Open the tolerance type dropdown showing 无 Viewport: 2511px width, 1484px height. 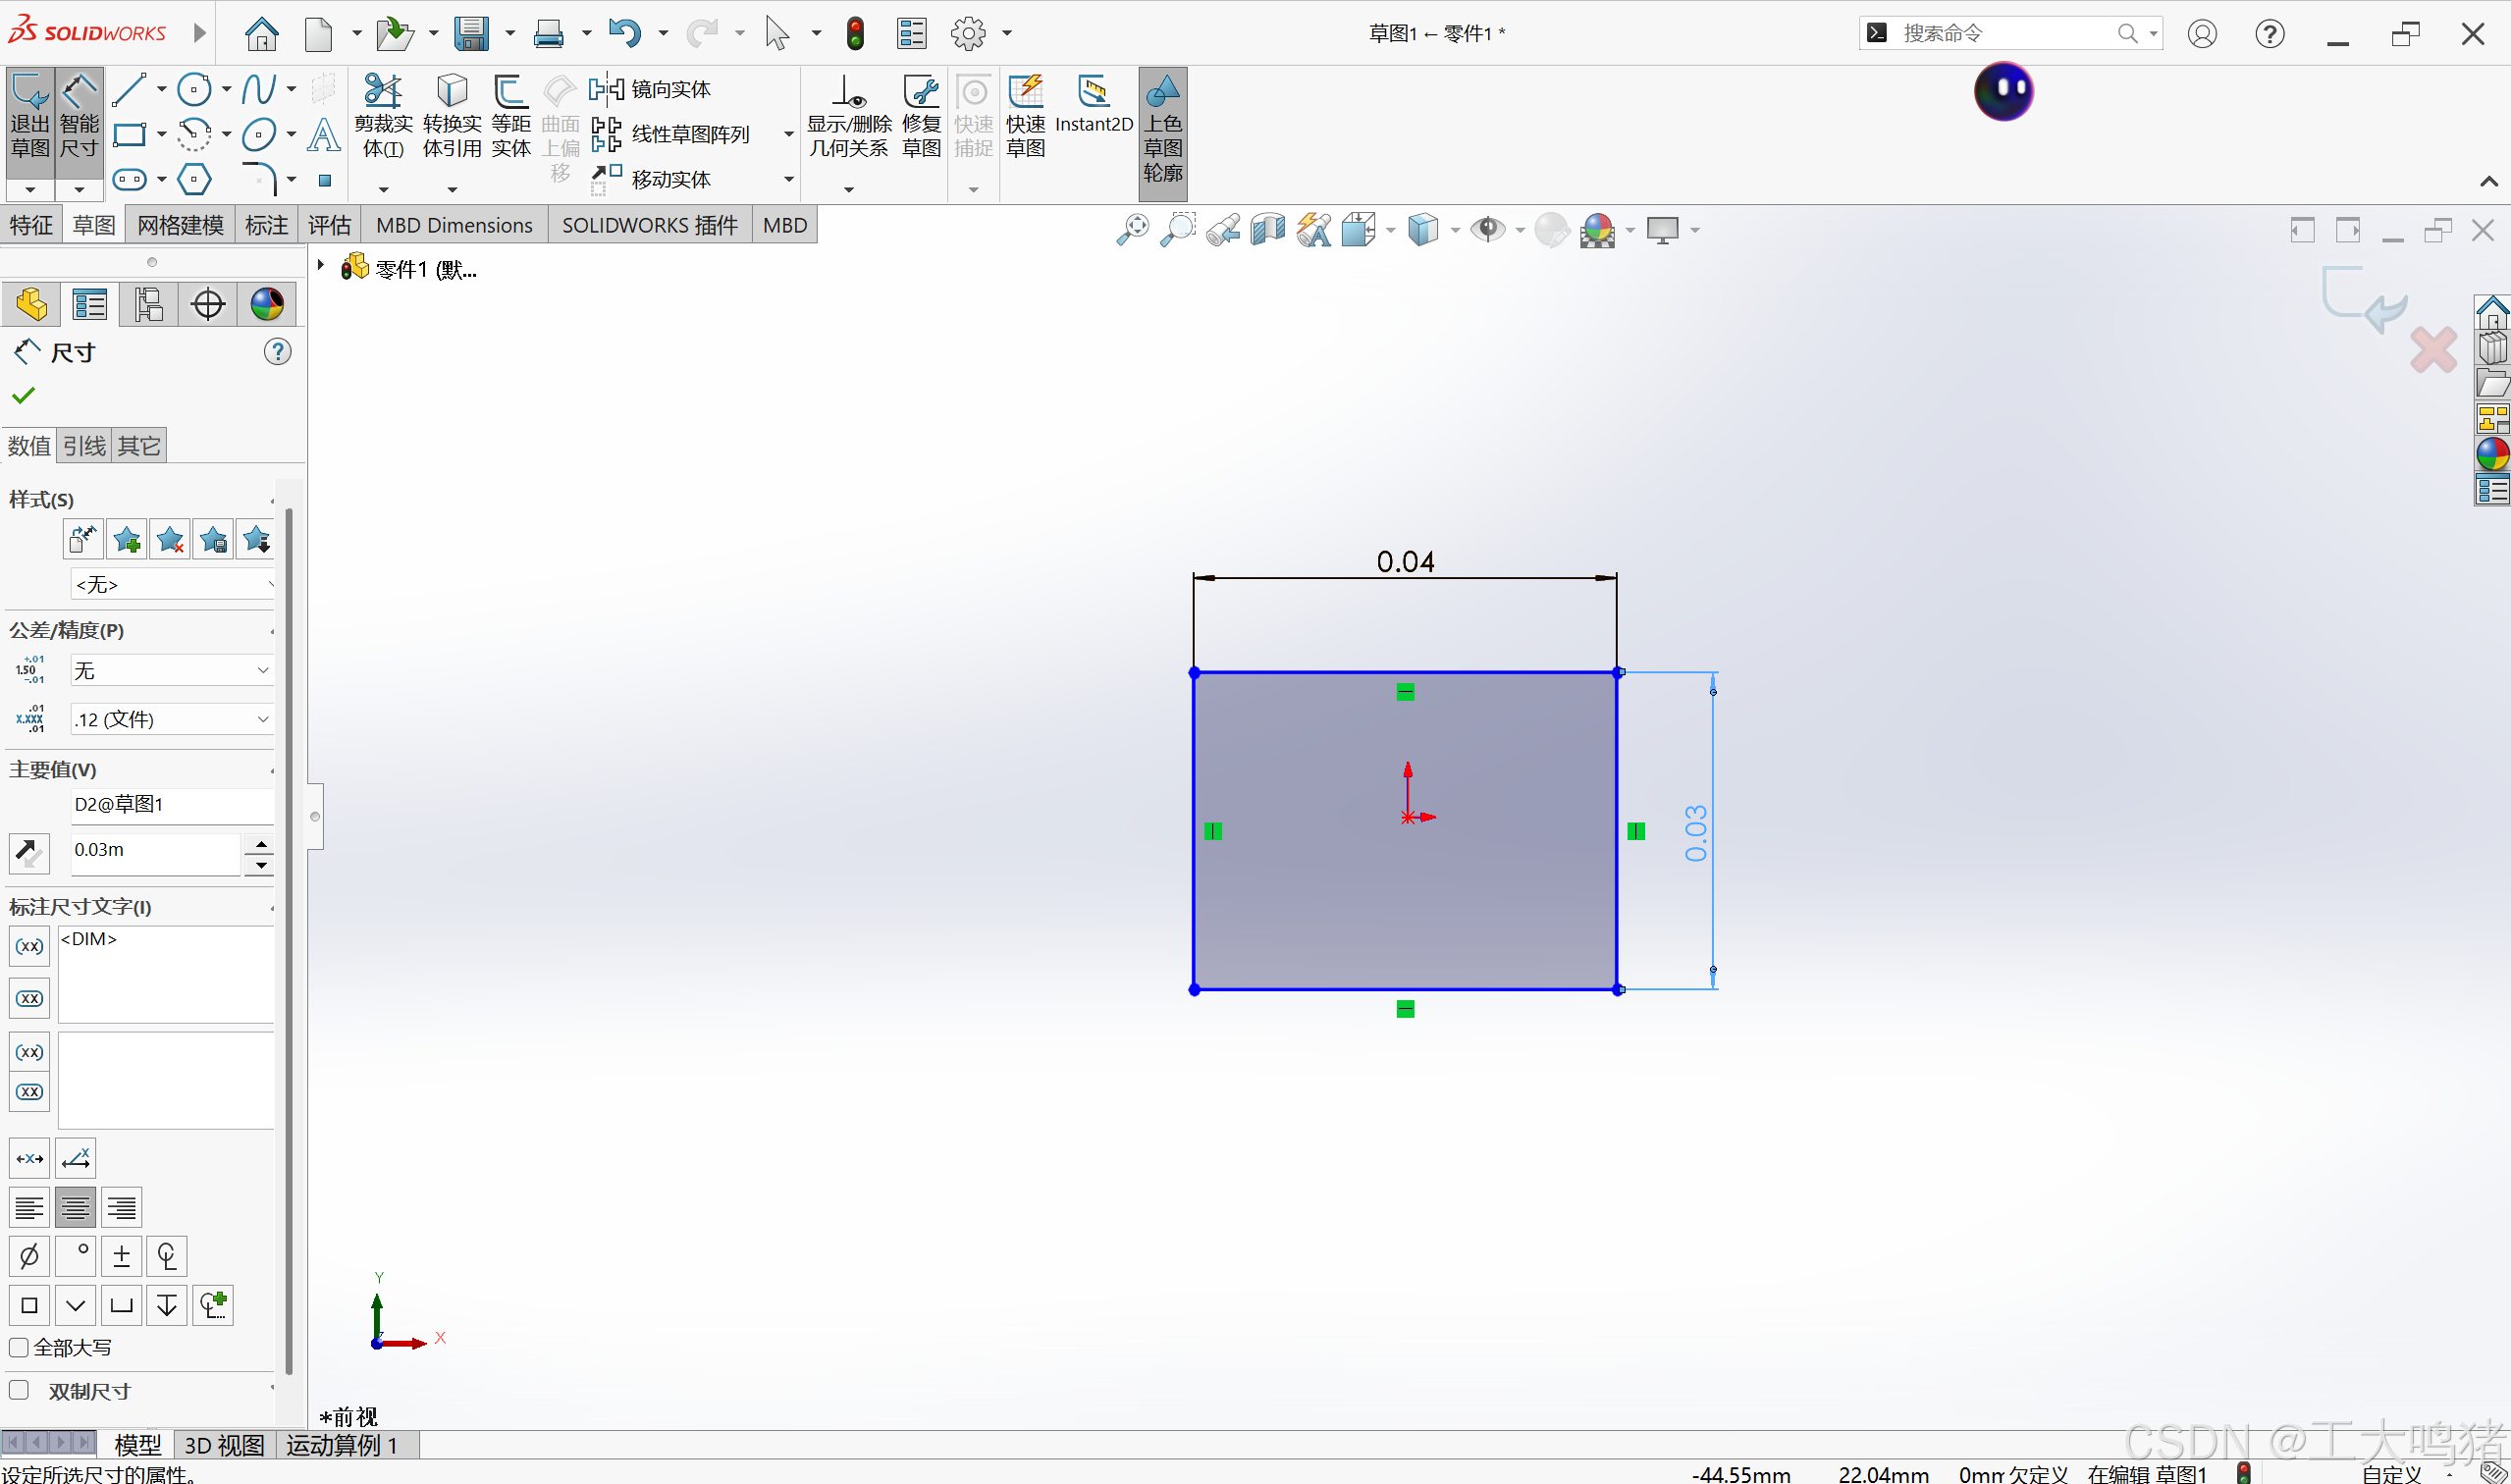pyautogui.click(x=171, y=670)
